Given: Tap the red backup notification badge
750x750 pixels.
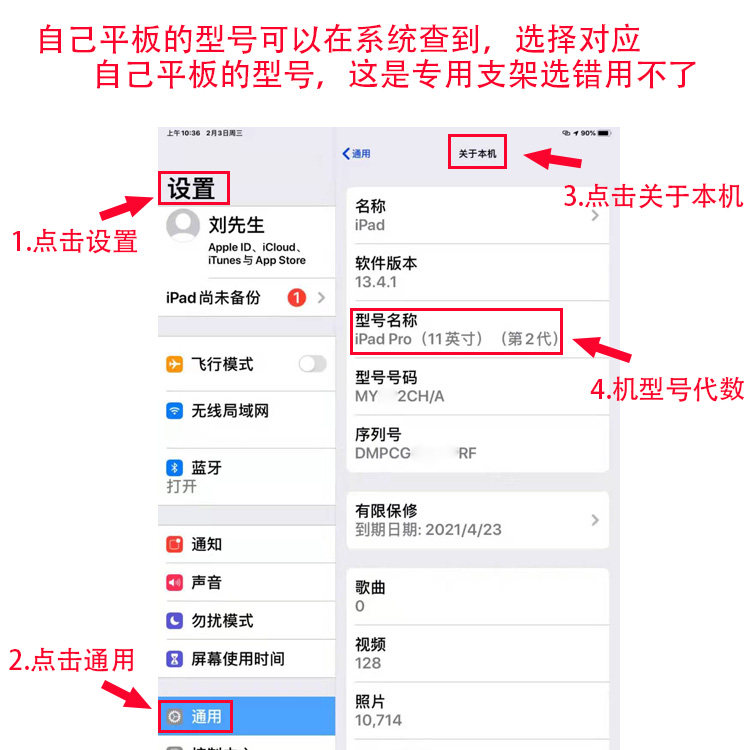Looking at the screenshot, I should click(x=297, y=298).
